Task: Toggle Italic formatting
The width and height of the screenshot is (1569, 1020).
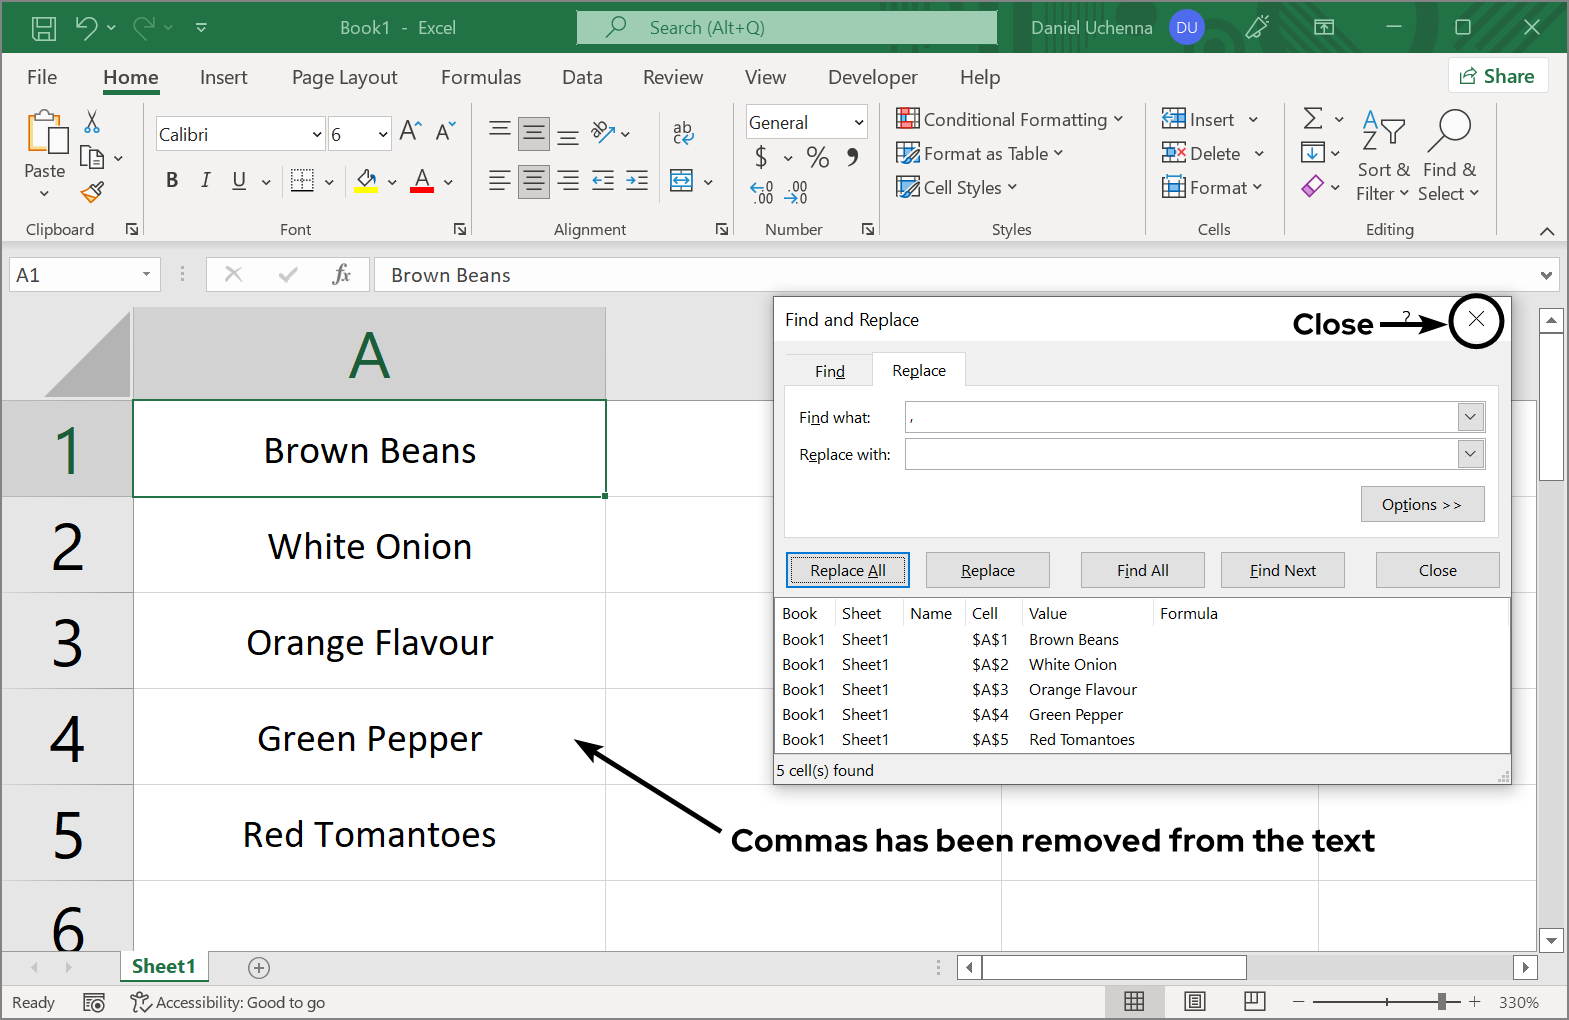Action: tap(205, 180)
